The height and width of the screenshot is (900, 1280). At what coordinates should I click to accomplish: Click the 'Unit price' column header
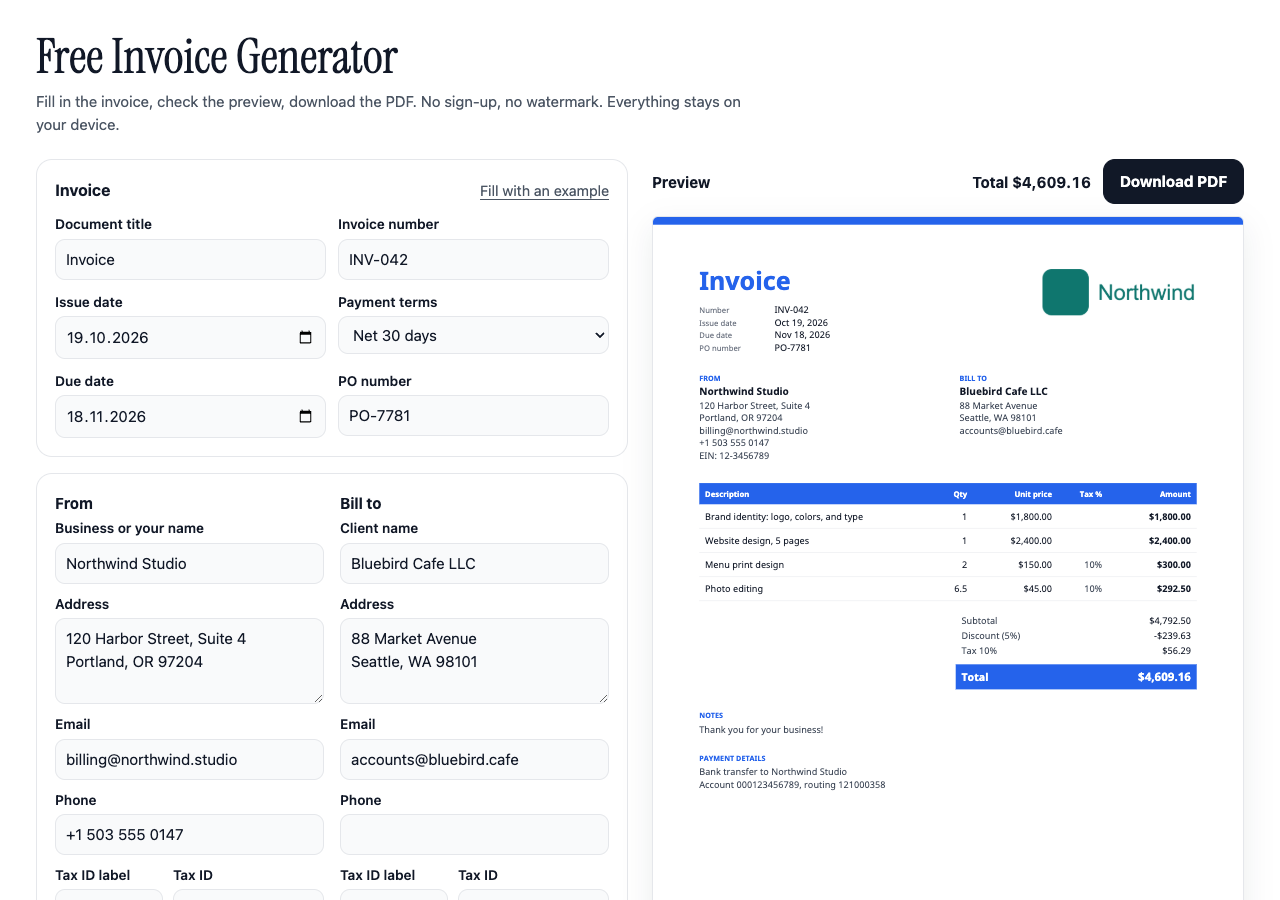[1033, 494]
